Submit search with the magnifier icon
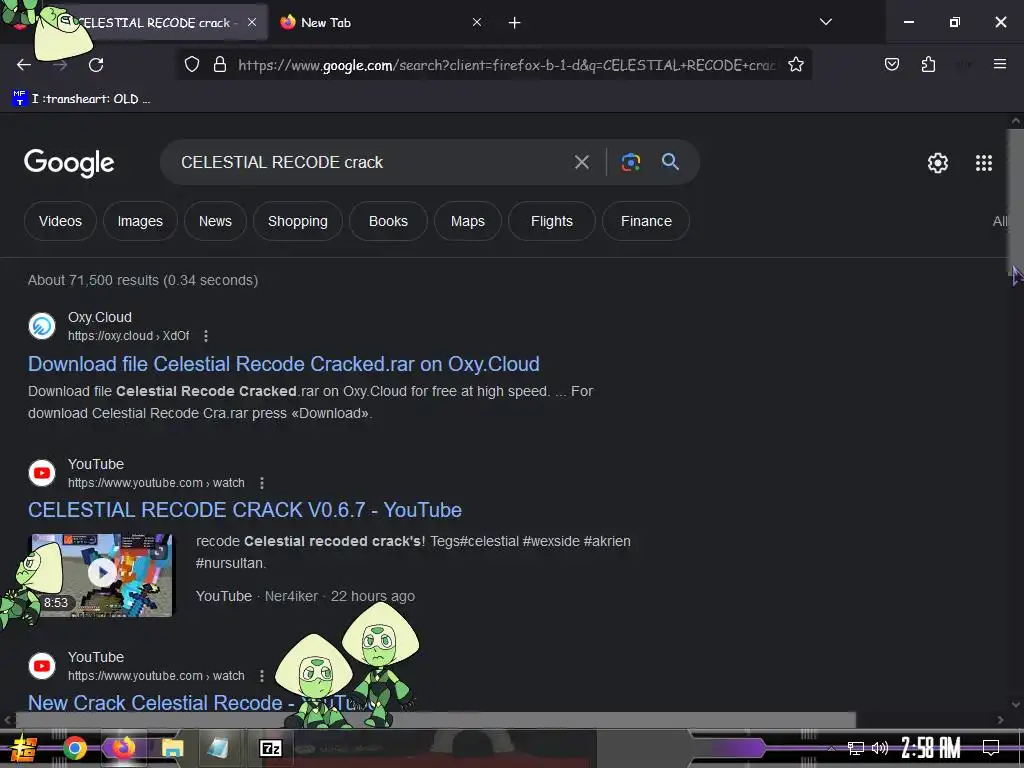The width and height of the screenshot is (1024, 768). coord(670,162)
